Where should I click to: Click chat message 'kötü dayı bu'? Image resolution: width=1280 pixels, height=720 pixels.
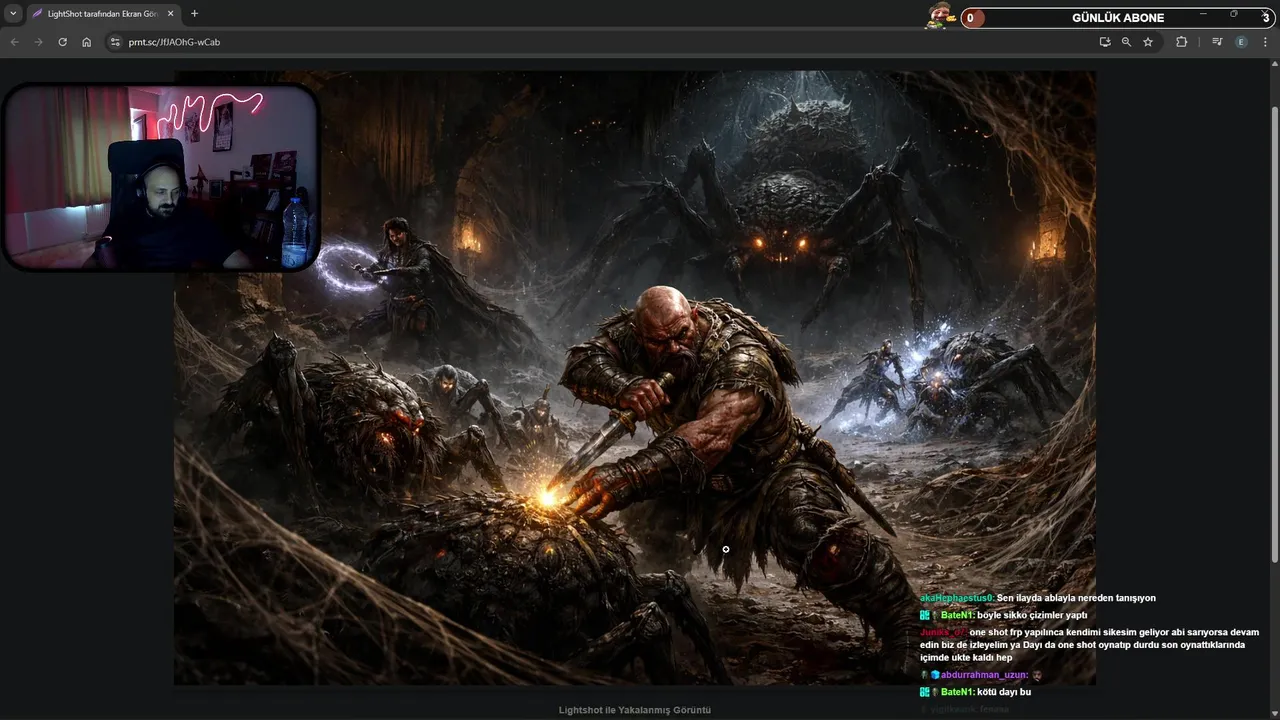pos(1004,692)
